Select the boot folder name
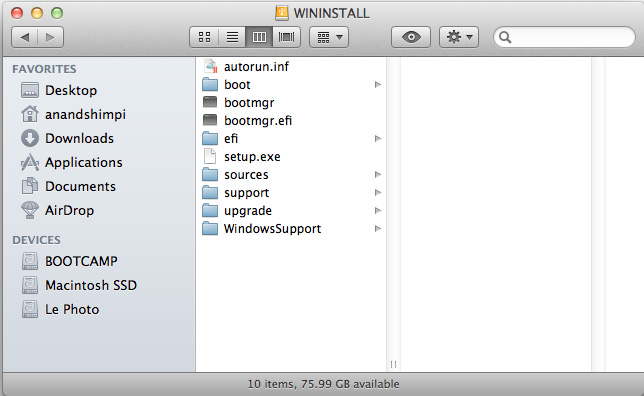This screenshot has height=396, width=644. click(x=237, y=85)
